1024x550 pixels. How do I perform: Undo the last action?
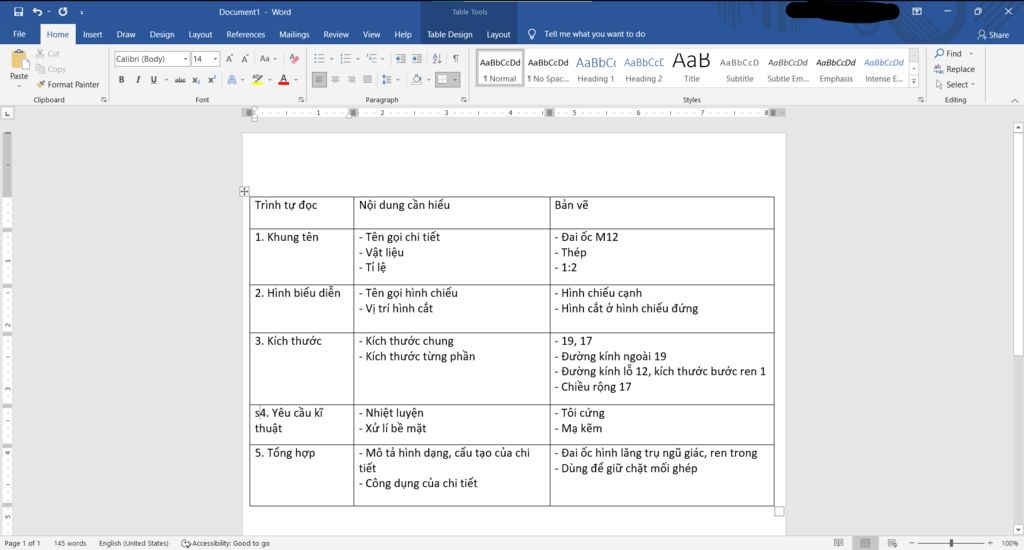tap(37, 12)
